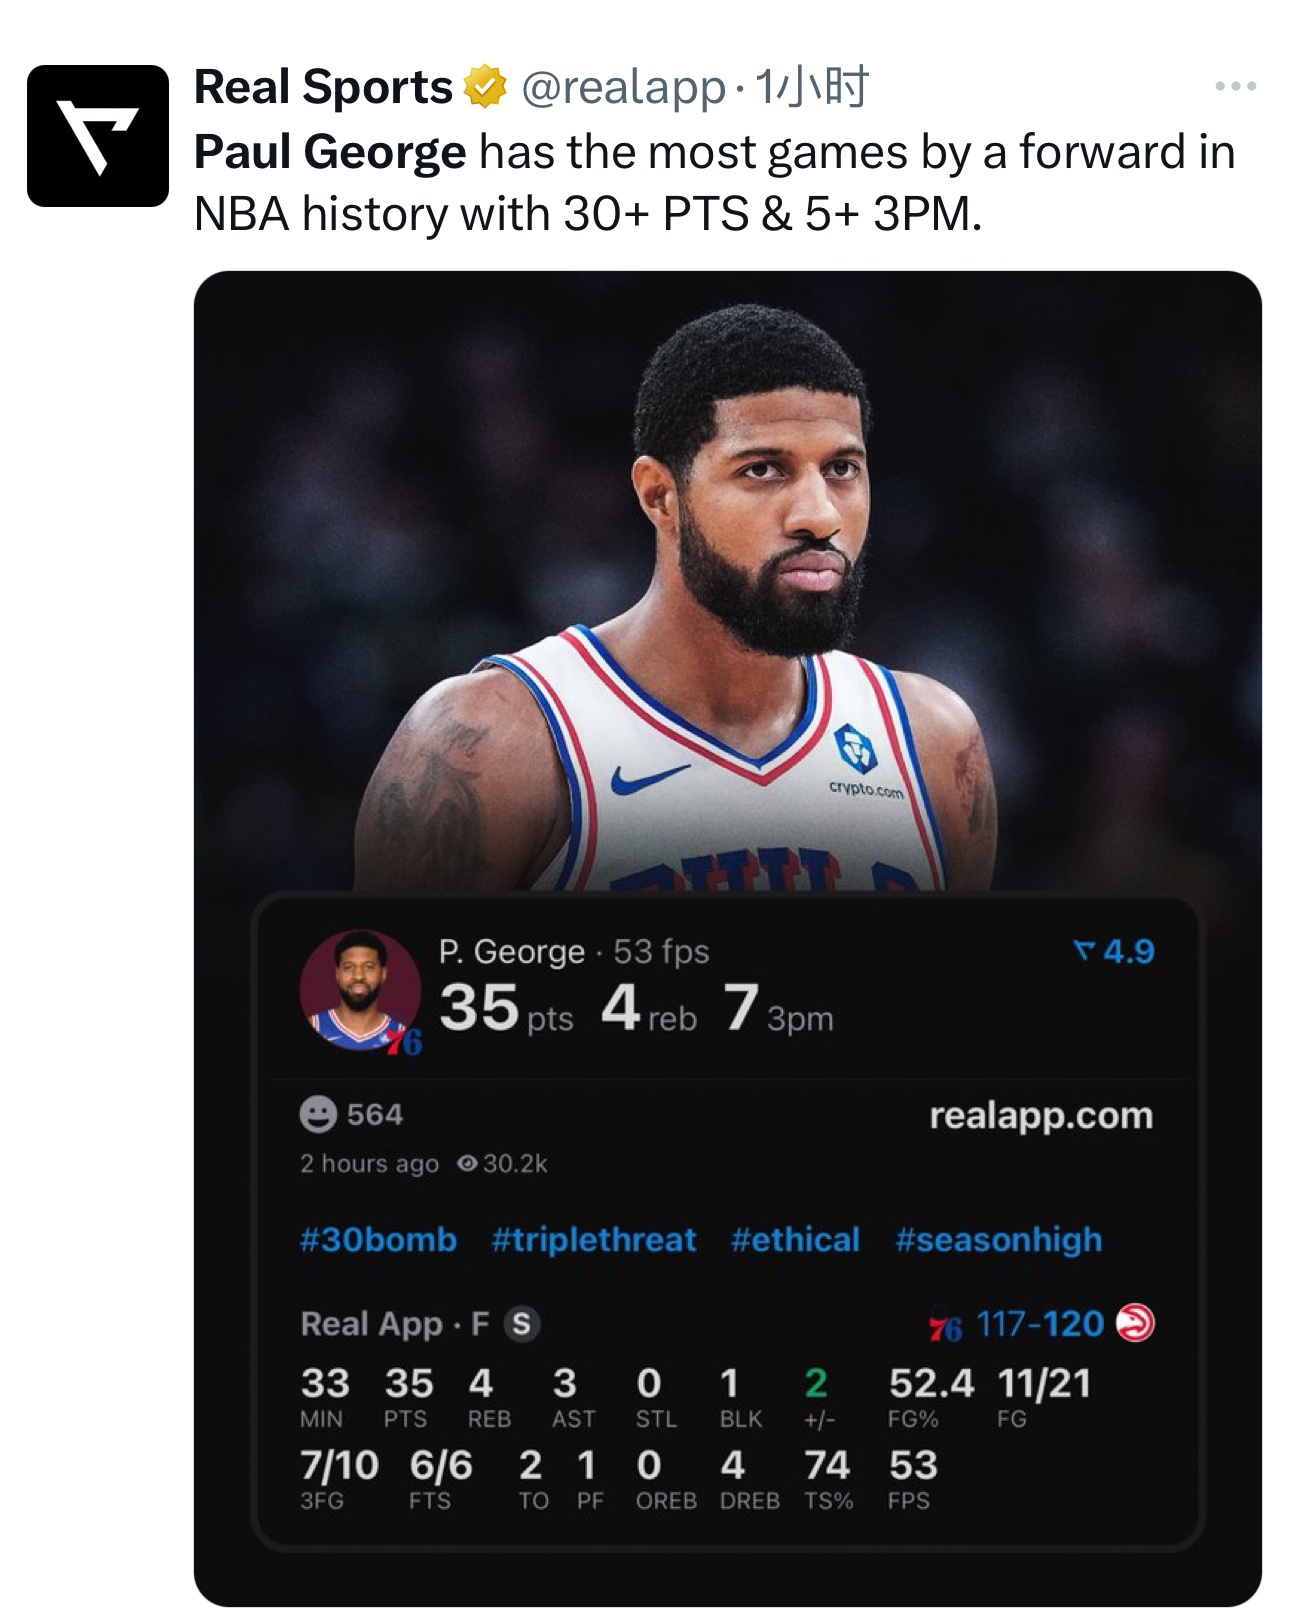This screenshot has height=1623, width=1290.
Task: Click the #triplethreat hashtag
Action: pos(592,1241)
